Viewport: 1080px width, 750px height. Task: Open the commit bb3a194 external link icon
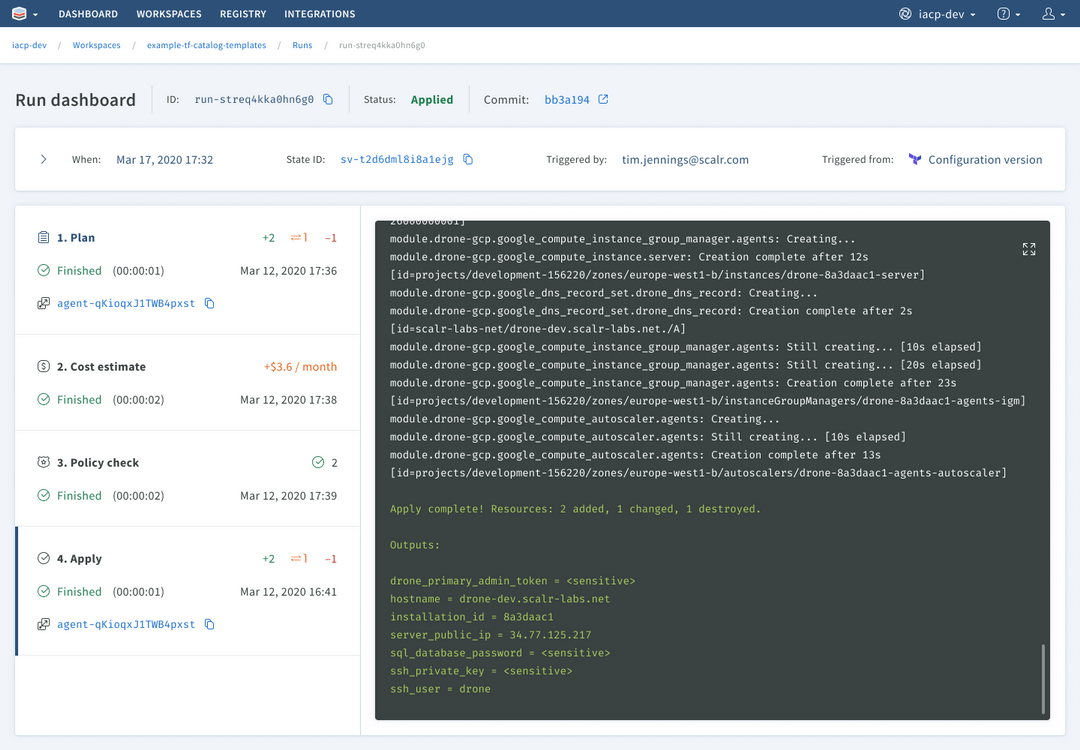[x=602, y=99]
